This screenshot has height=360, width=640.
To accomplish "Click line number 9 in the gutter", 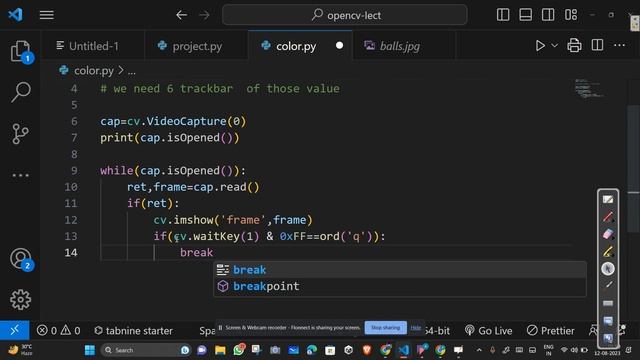I will click(74, 171).
